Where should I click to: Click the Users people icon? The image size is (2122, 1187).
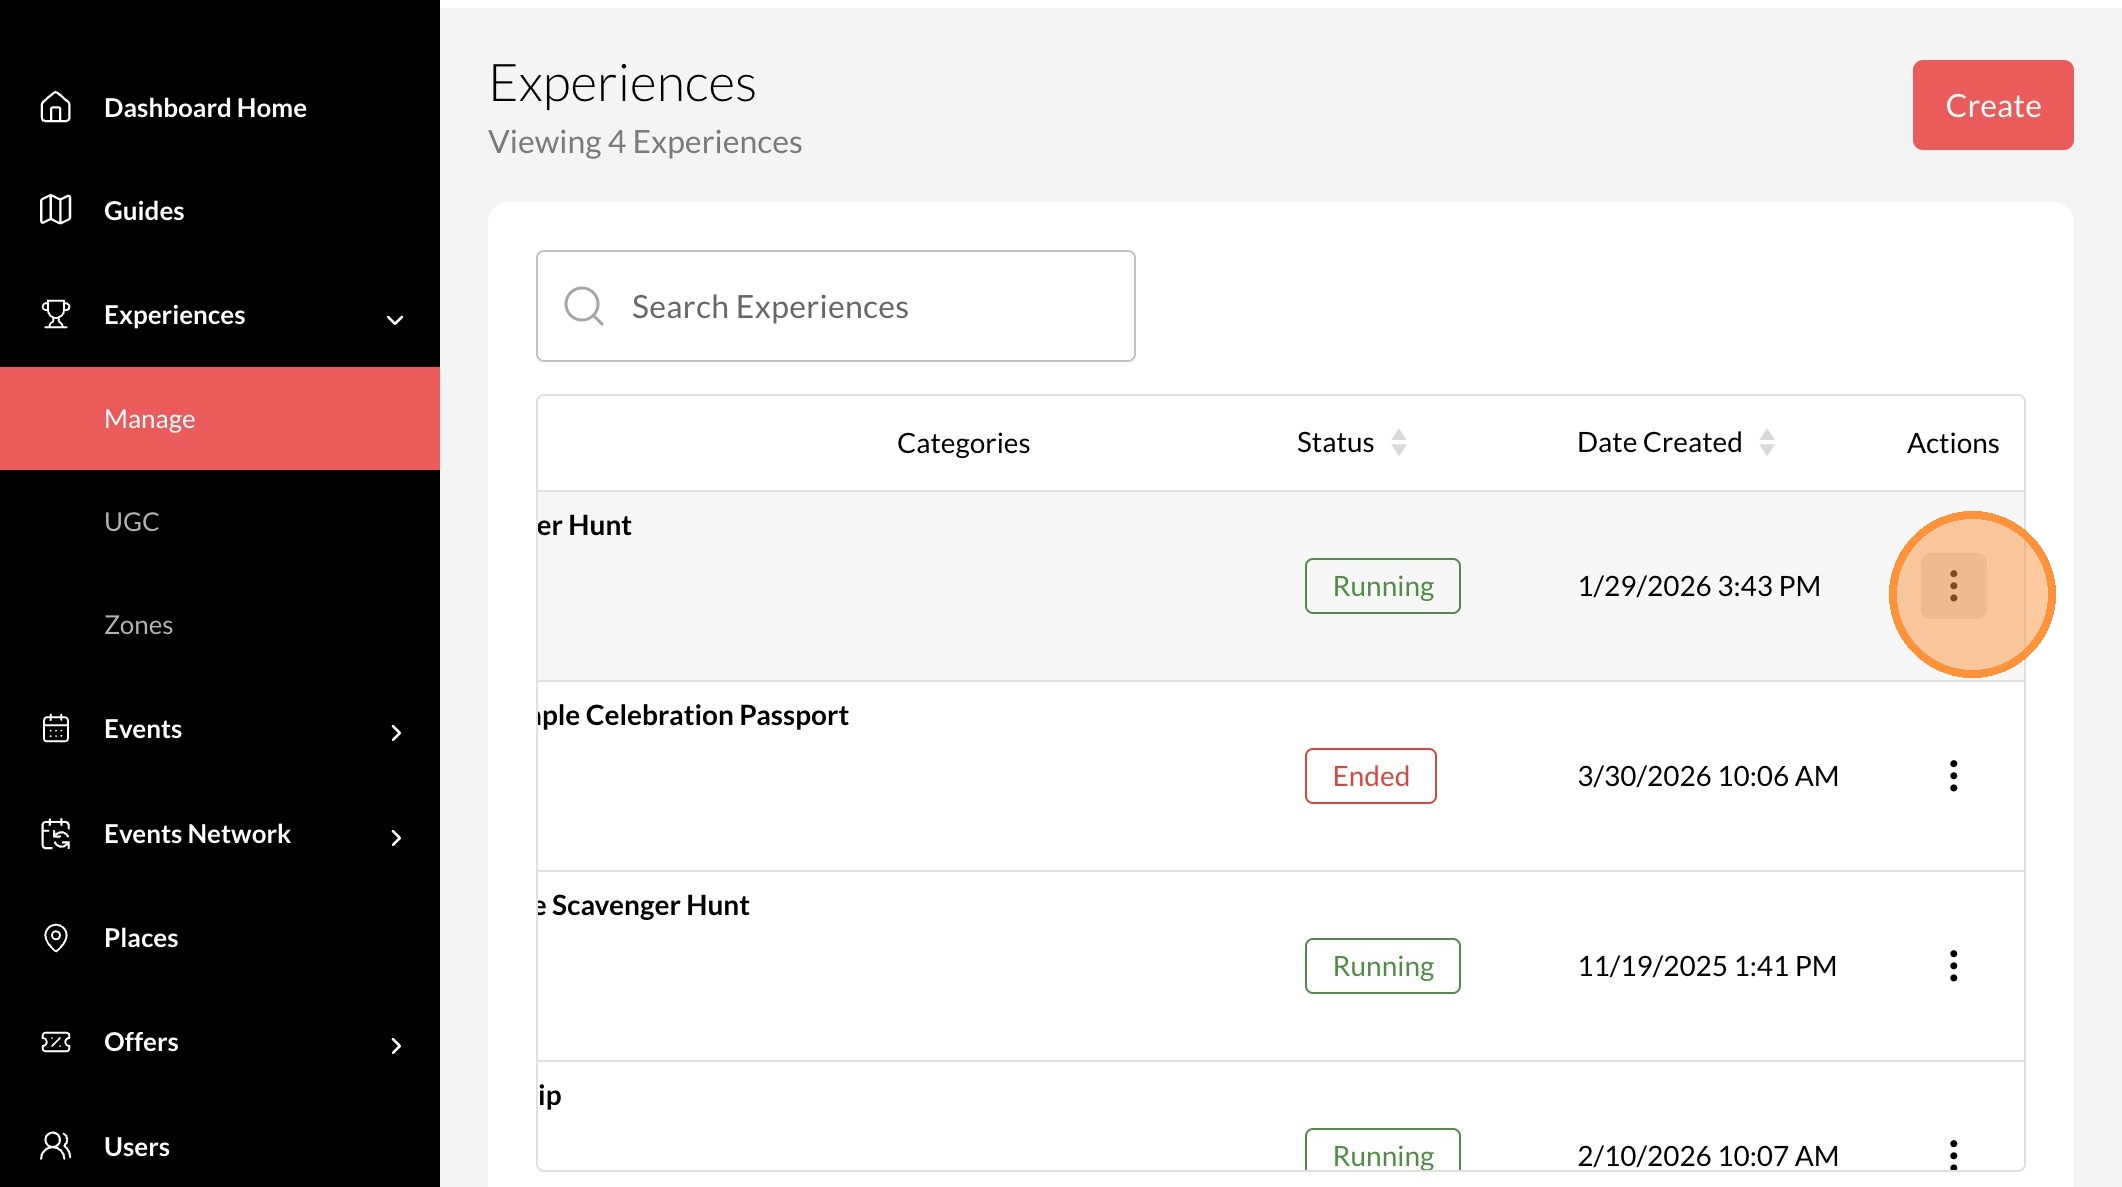[x=56, y=1146]
